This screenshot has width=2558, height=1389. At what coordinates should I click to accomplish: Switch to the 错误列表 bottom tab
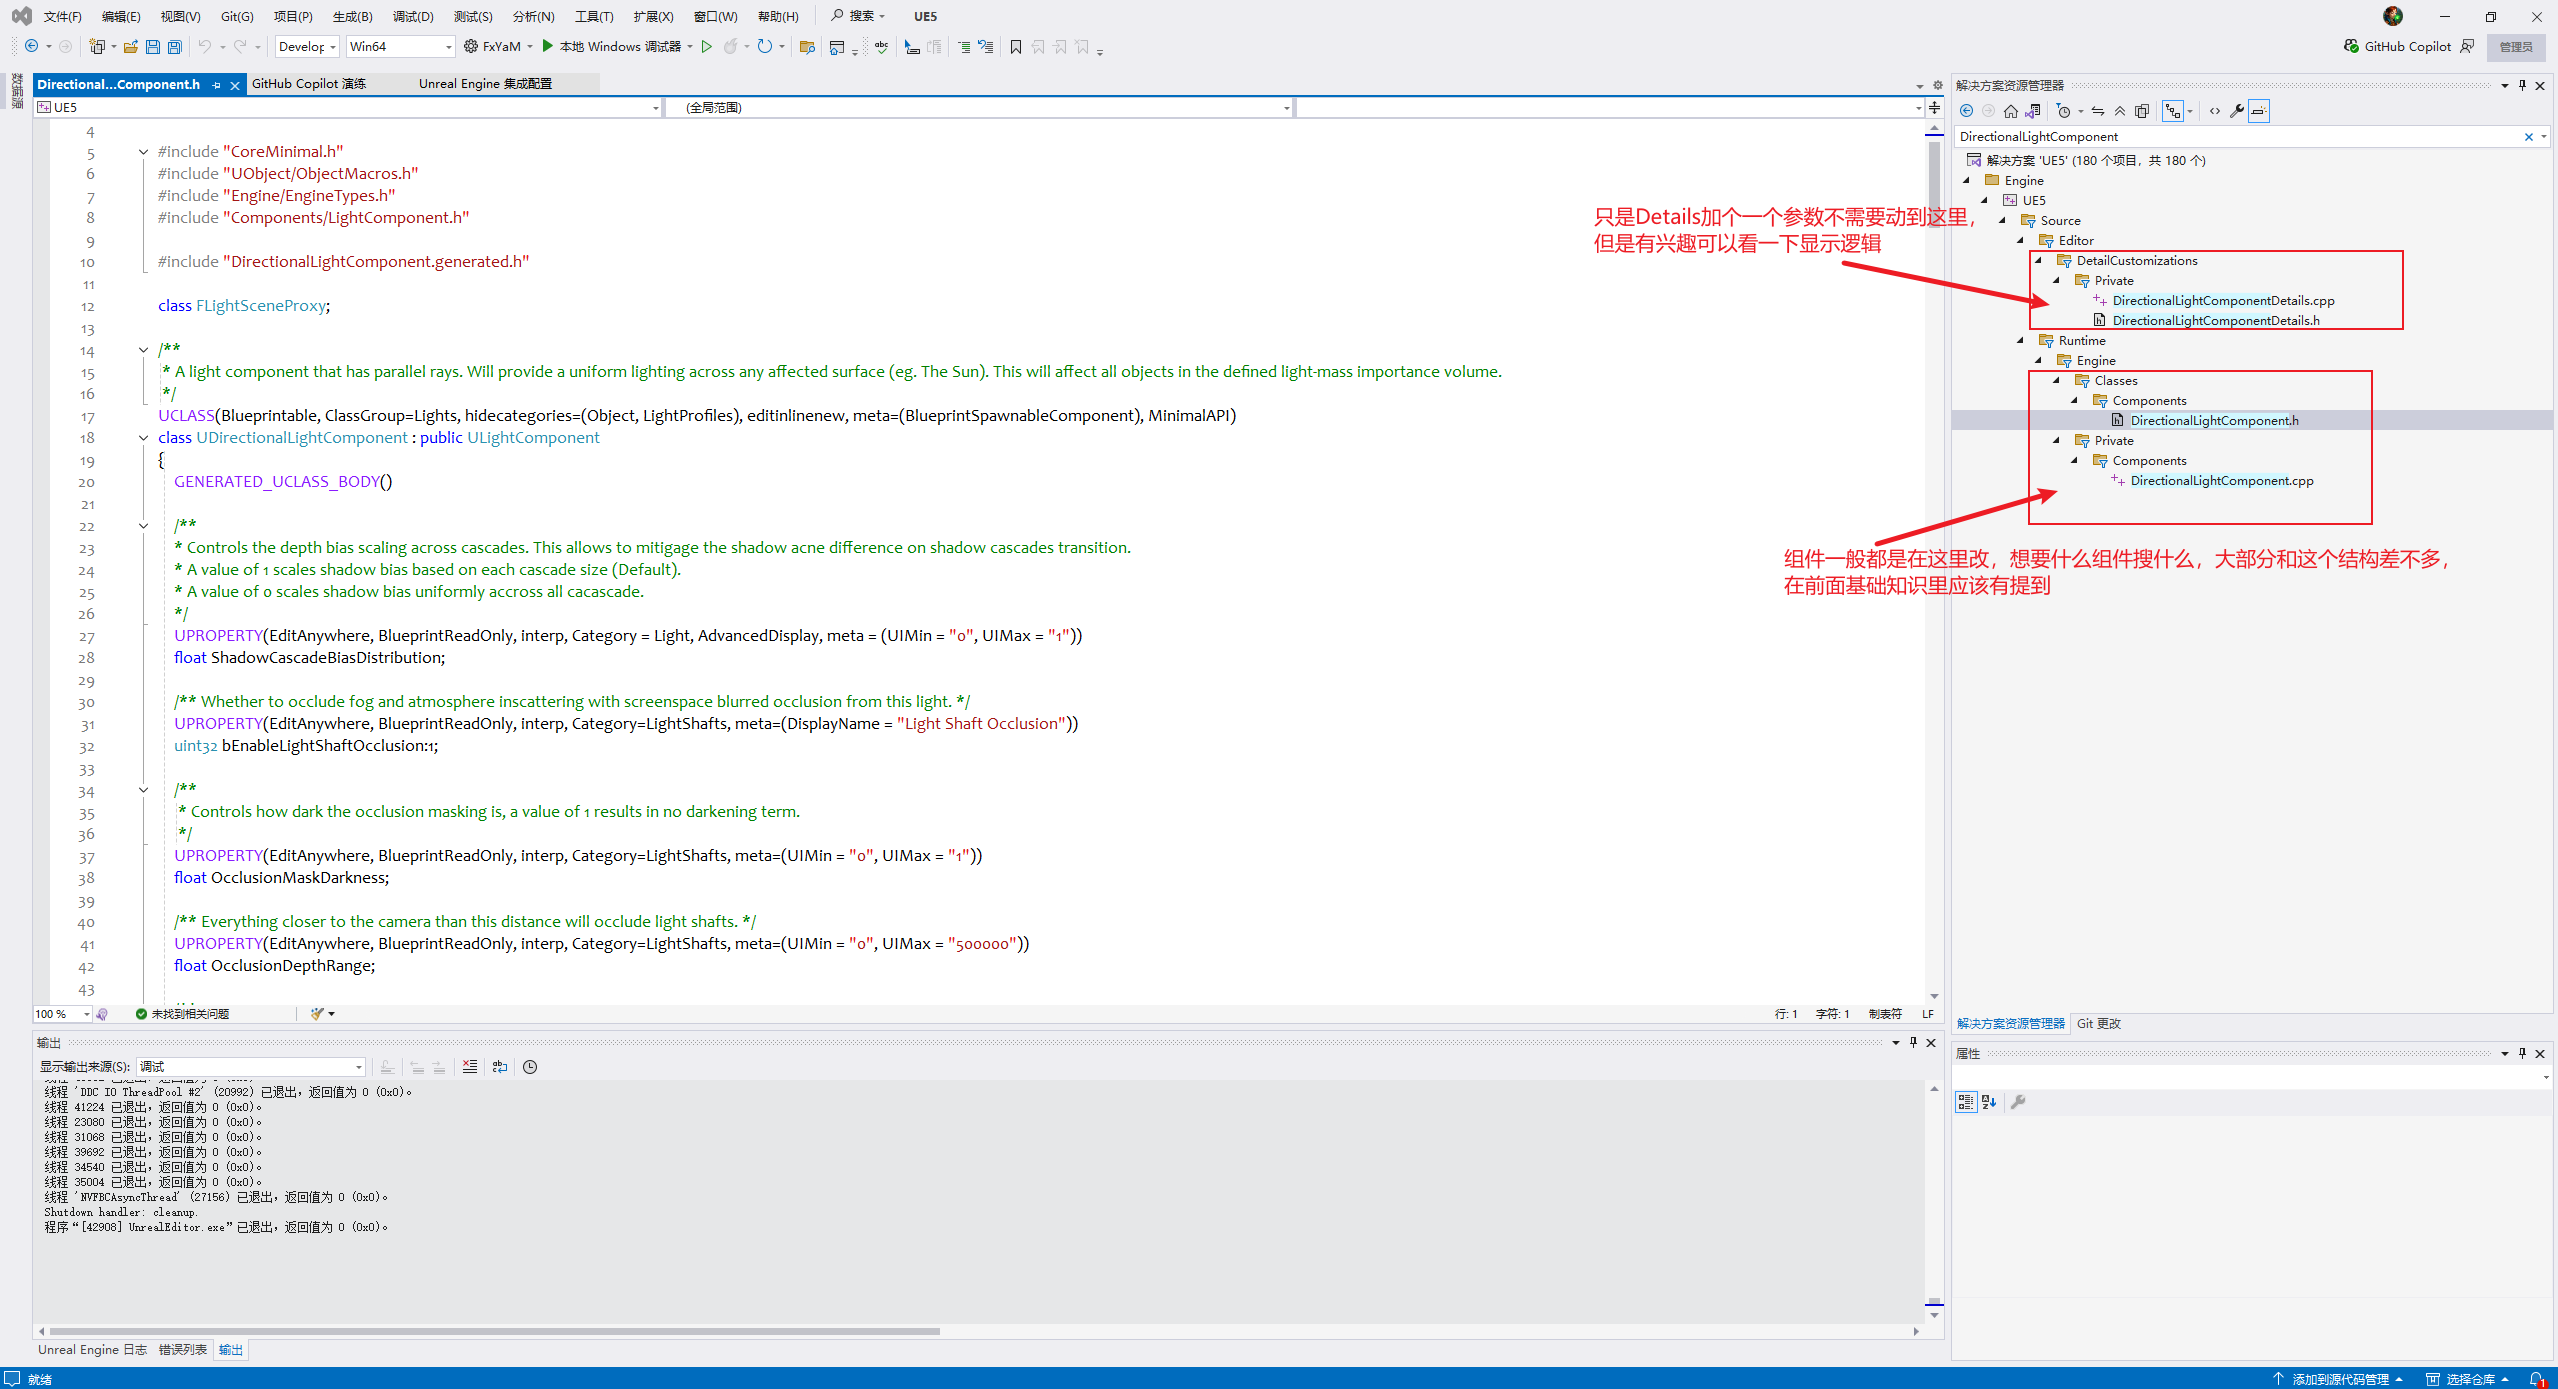182,1350
